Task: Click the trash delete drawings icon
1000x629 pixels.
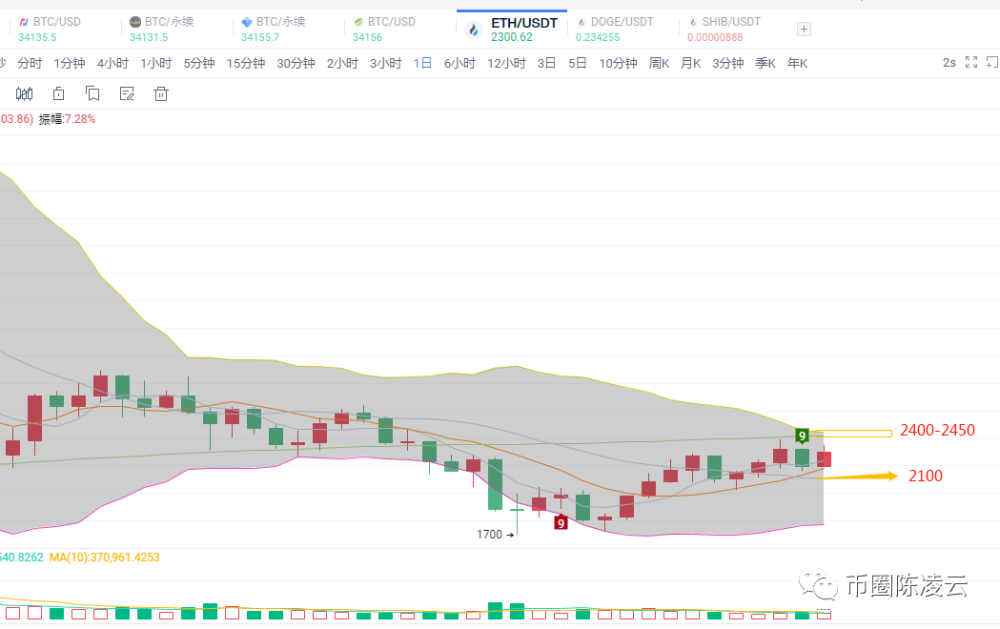Action: coord(161,94)
